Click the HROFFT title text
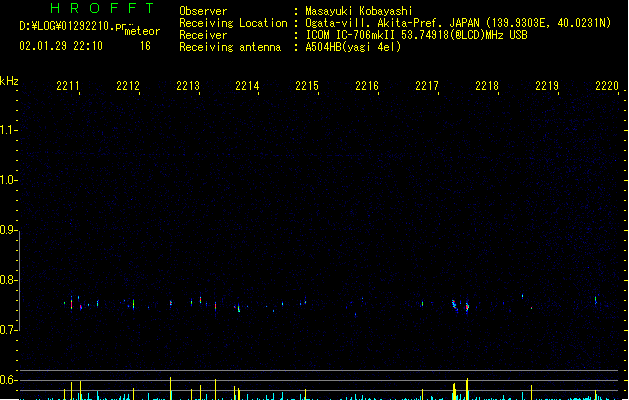This screenshot has height=400, width=629. click(102, 8)
